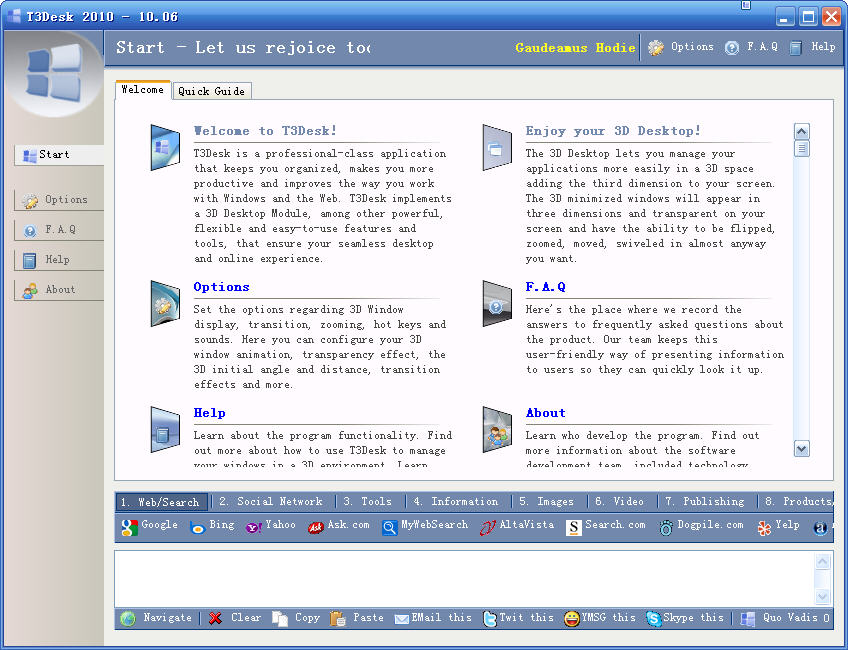Click the Paste toolbar button
Image resolution: width=848 pixels, height=650 pixels.
356,618
